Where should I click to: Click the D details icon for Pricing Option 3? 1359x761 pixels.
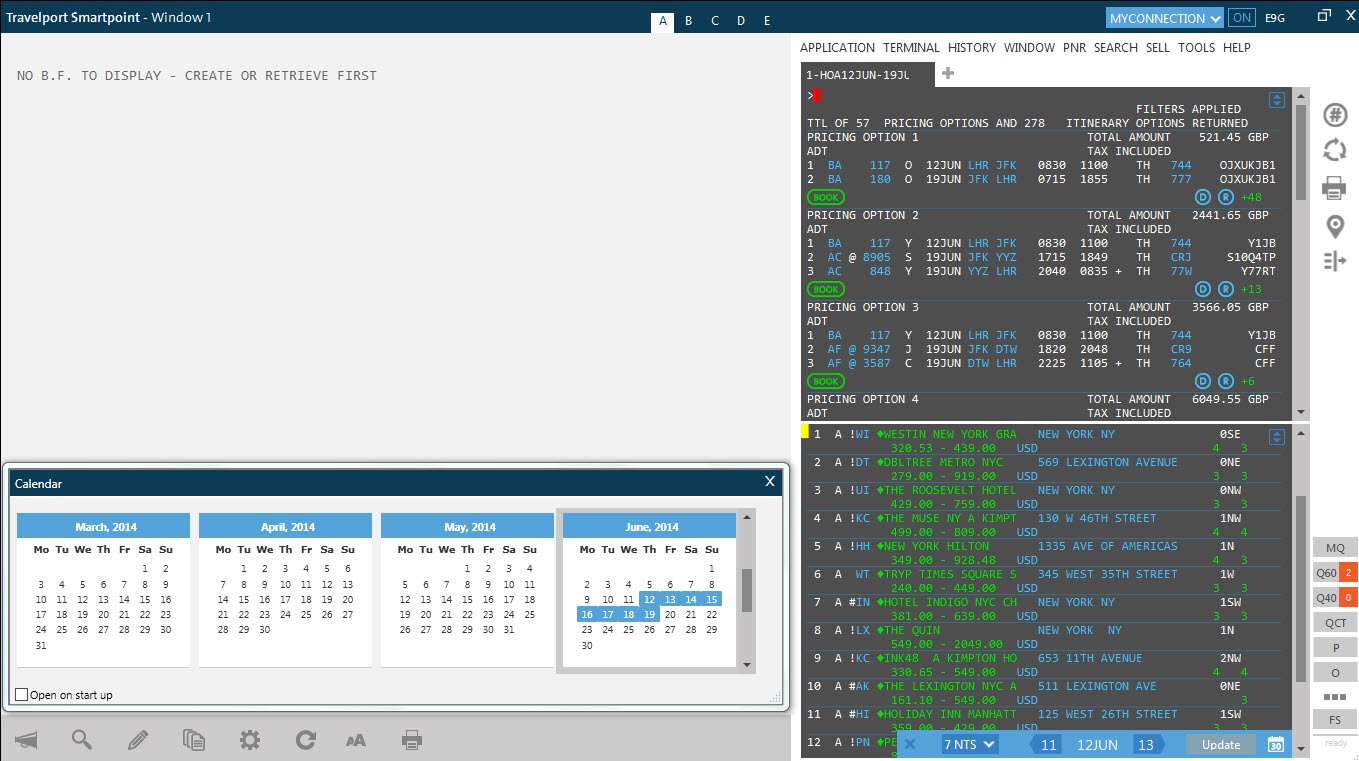tap(1204, 381)
